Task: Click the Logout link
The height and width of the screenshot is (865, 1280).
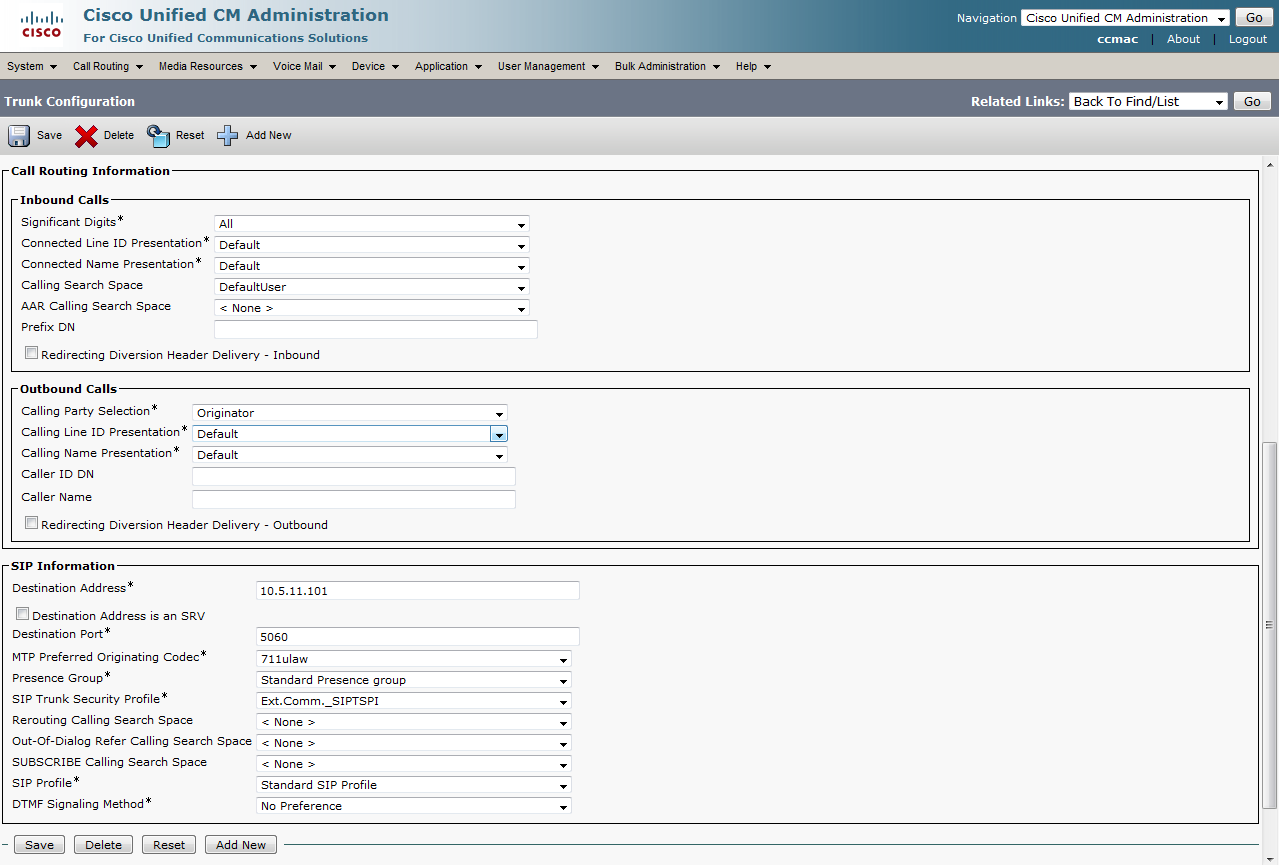Action: 1247,39
